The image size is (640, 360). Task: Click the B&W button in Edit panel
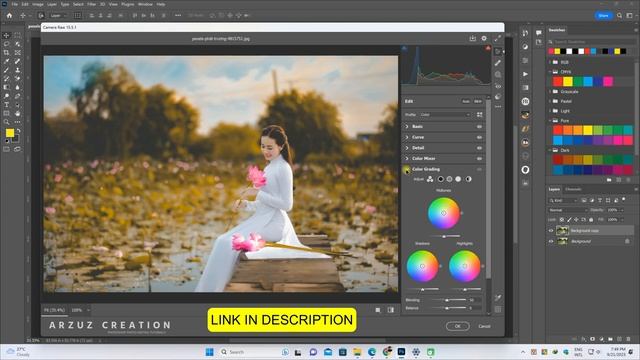pyautogui.click(x=478, y=101)
